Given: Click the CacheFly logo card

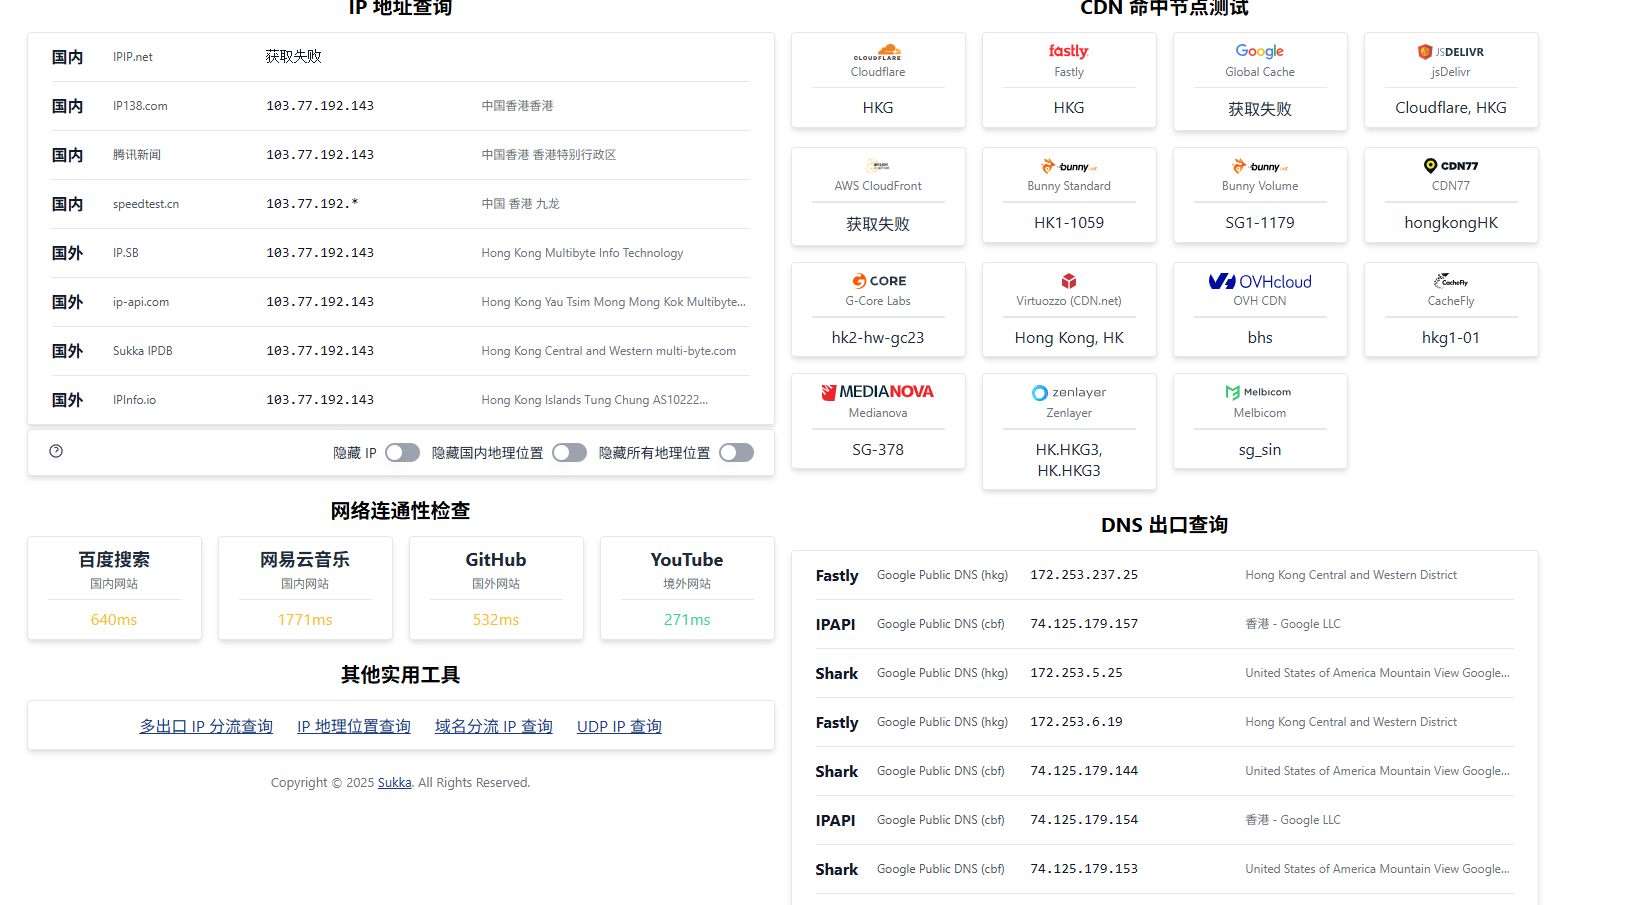Looking at the screenshot, I should pyautogui.click(x=1450, y=281).
